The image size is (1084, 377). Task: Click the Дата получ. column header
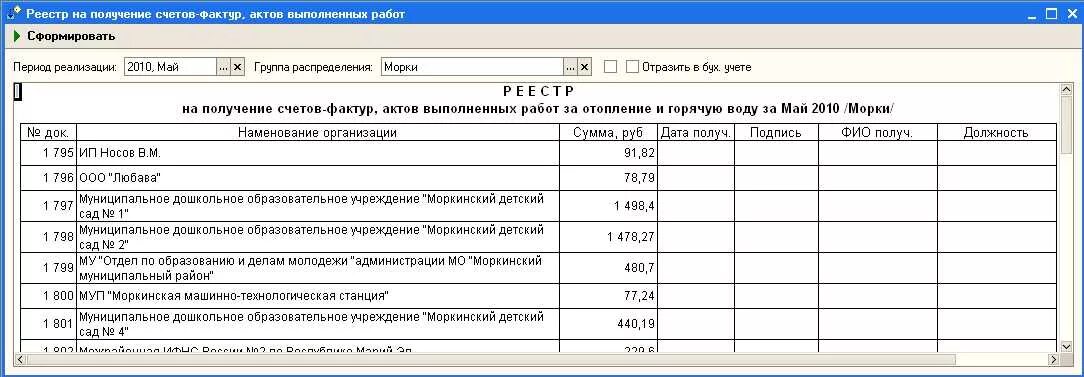point(695,133)
